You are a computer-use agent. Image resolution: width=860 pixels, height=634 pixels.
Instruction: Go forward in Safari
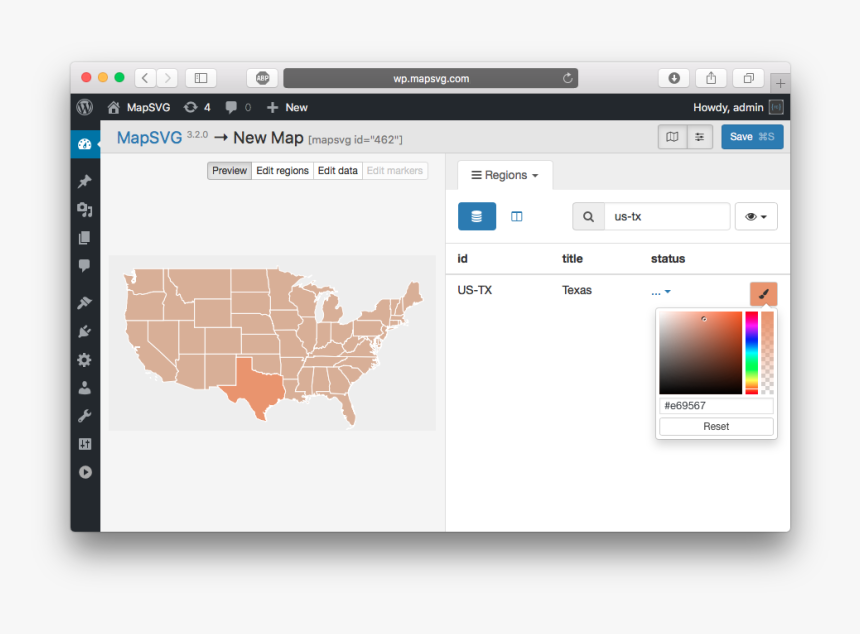coord(167,78)
